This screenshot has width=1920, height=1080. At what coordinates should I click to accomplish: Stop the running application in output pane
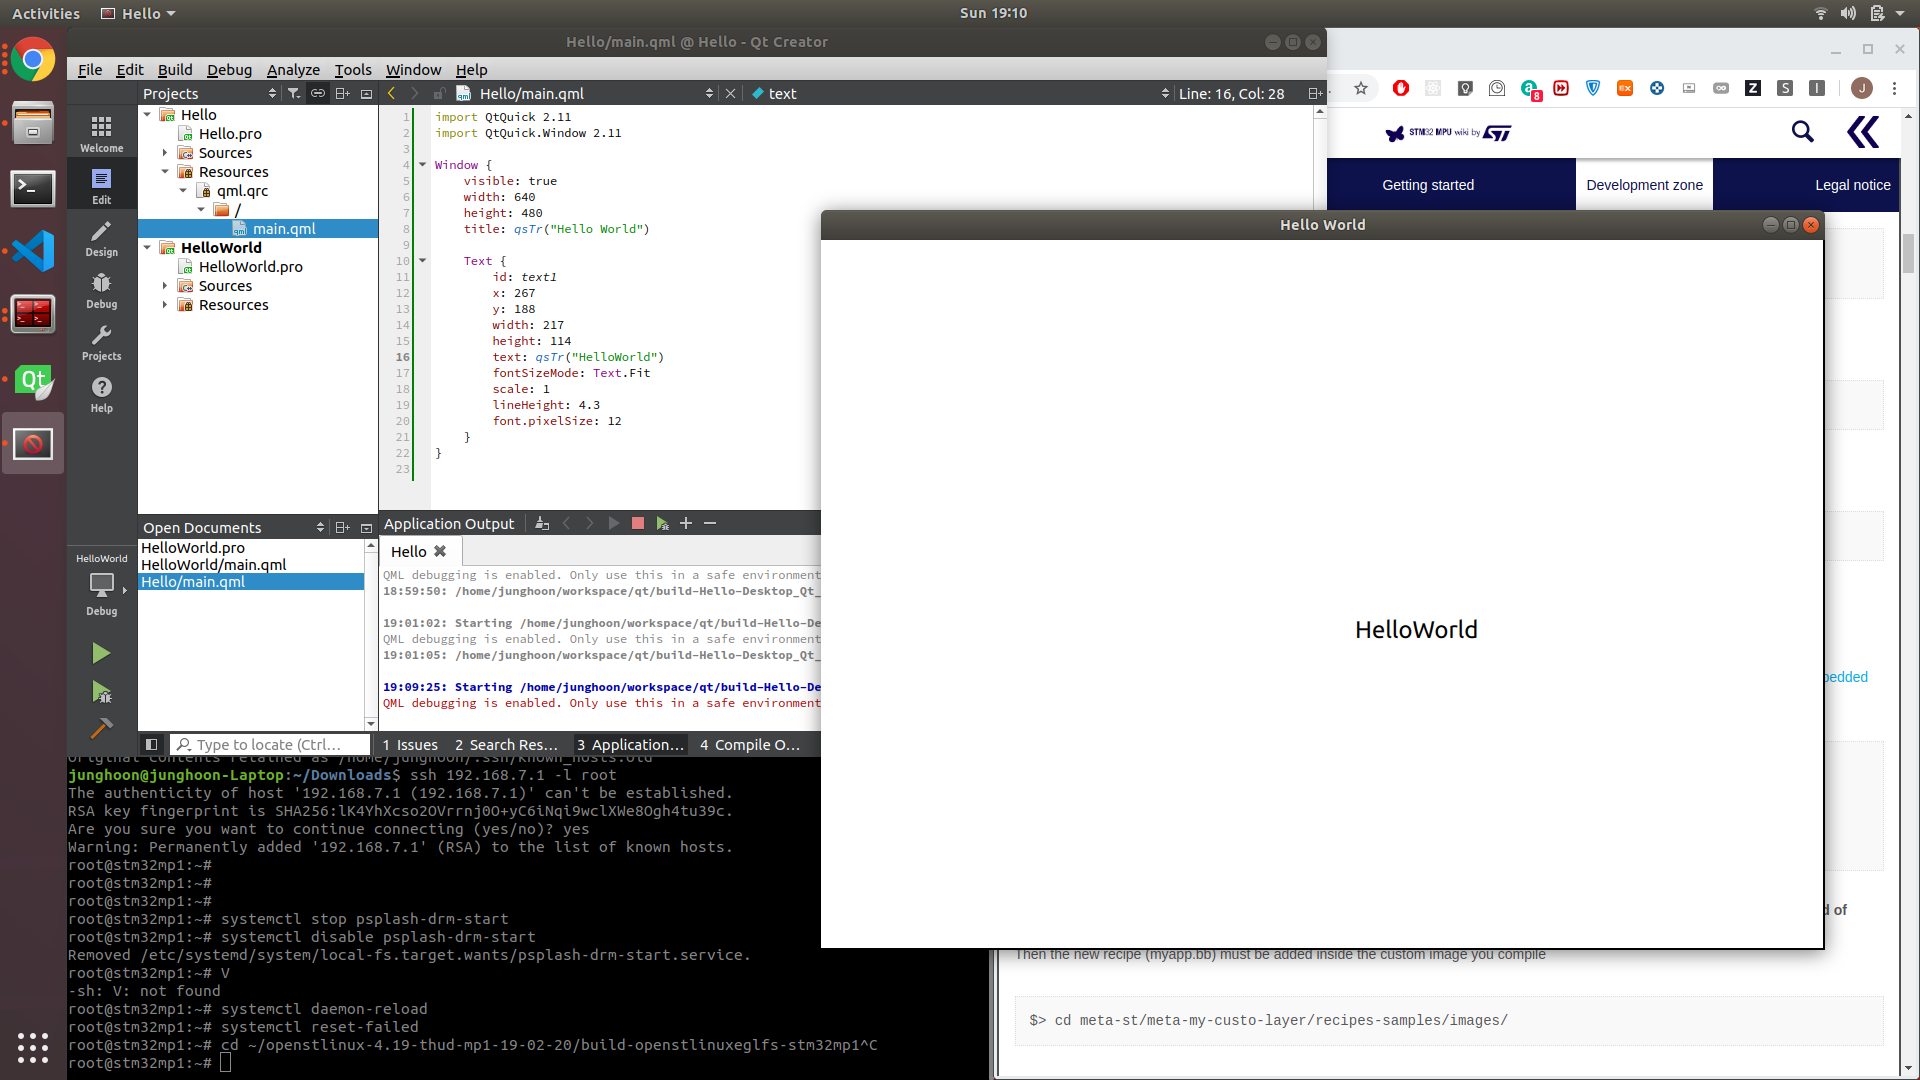click(x=638, y=523)
